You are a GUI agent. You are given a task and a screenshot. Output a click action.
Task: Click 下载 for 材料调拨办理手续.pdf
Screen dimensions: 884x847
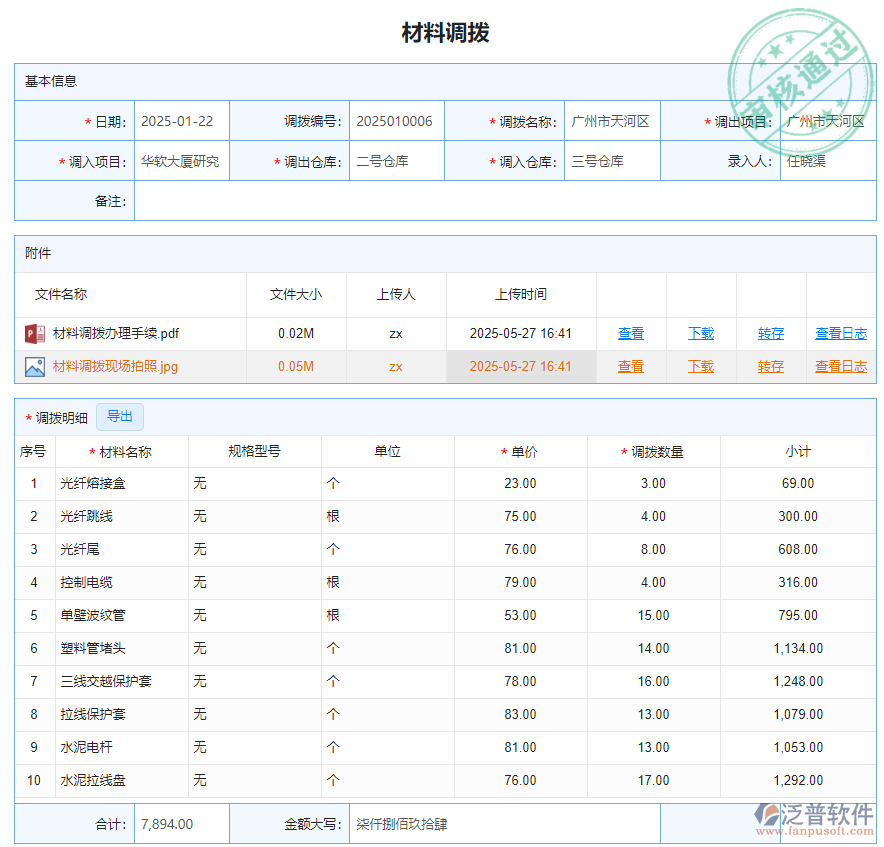[x=701, y=333]
